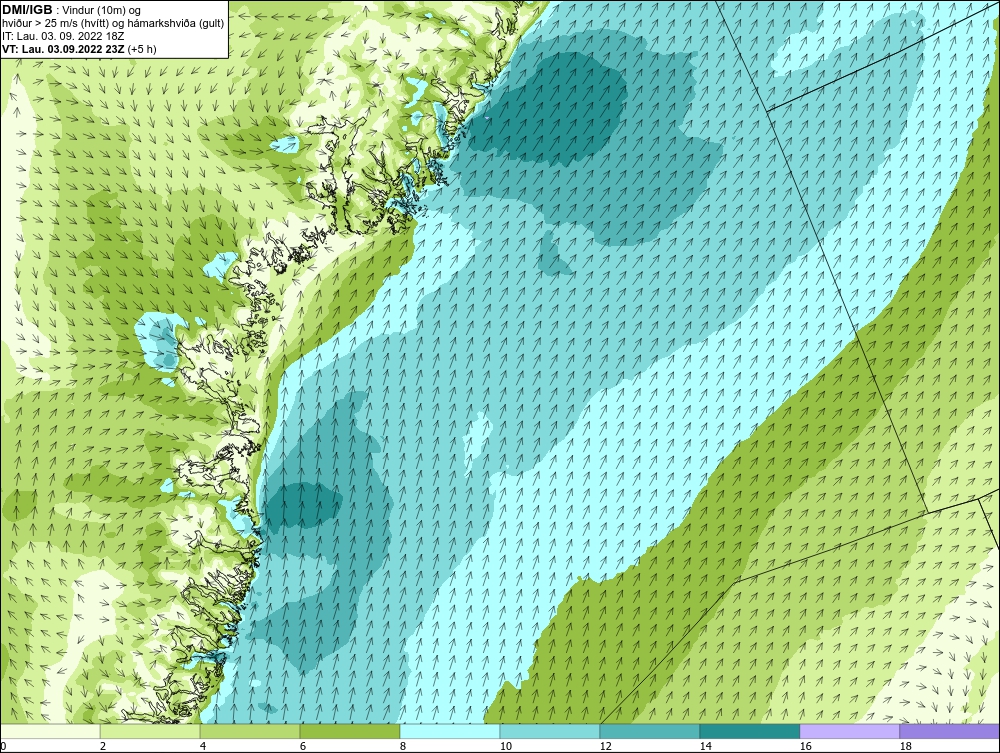Image resolution: width=1000 pixels, height=753 pixels.
Task: Click the 6–8 m/s olive green swatch
Action: (349, 731)
